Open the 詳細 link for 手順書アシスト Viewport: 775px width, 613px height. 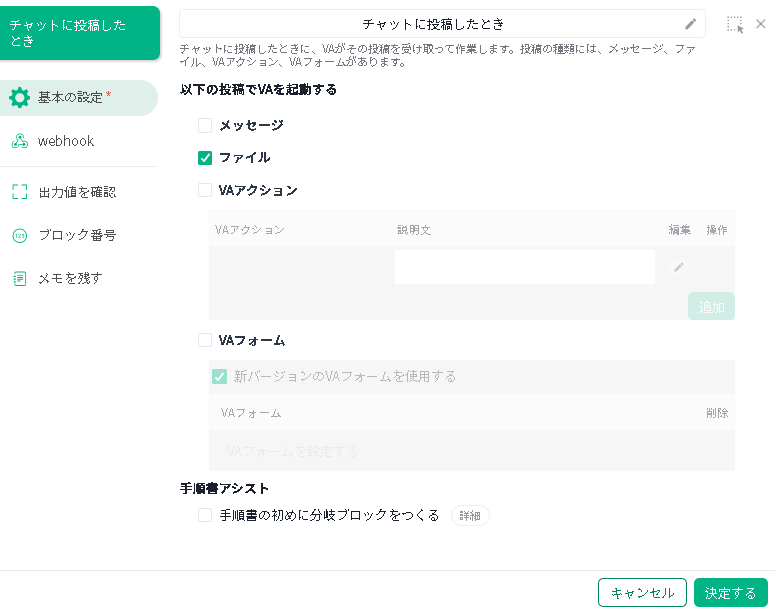coord(470,516)
